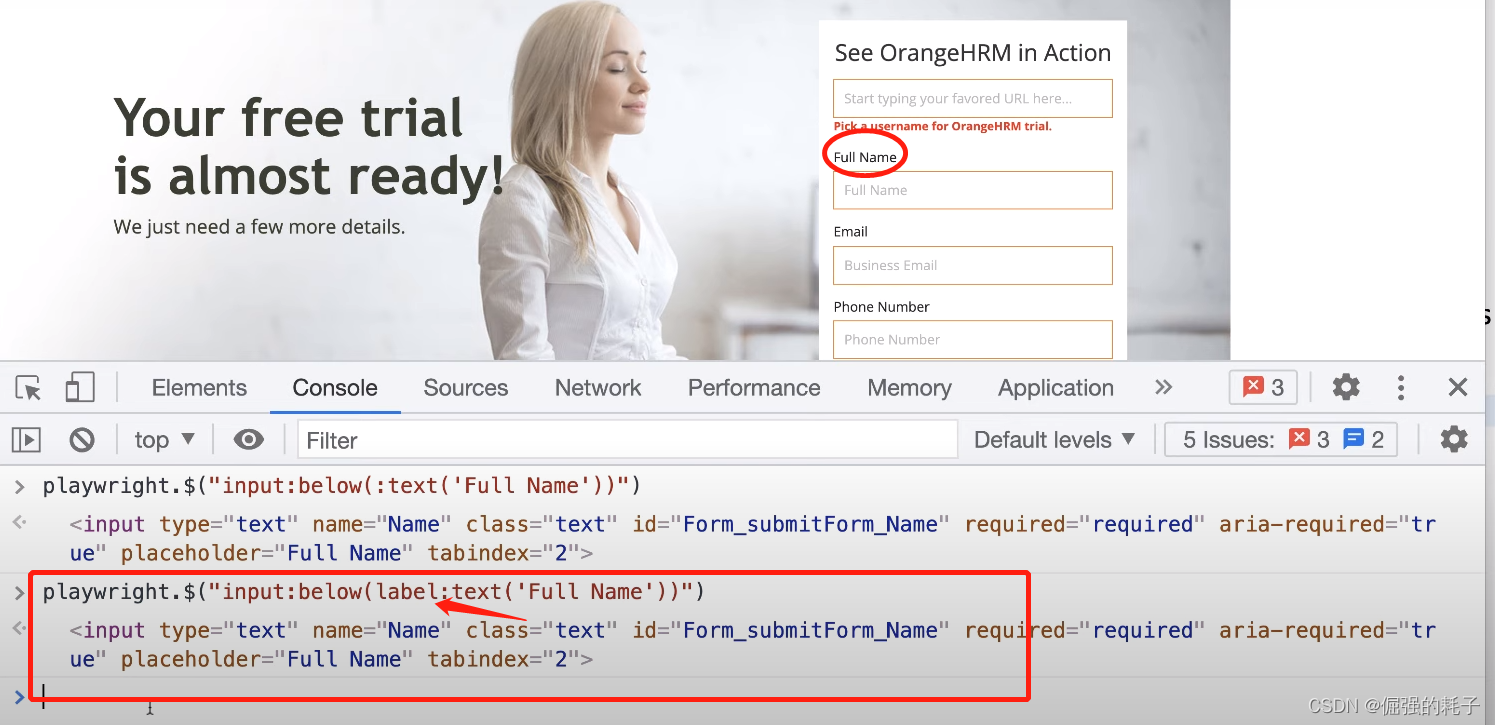Open the Application tab

(1056, 388)
